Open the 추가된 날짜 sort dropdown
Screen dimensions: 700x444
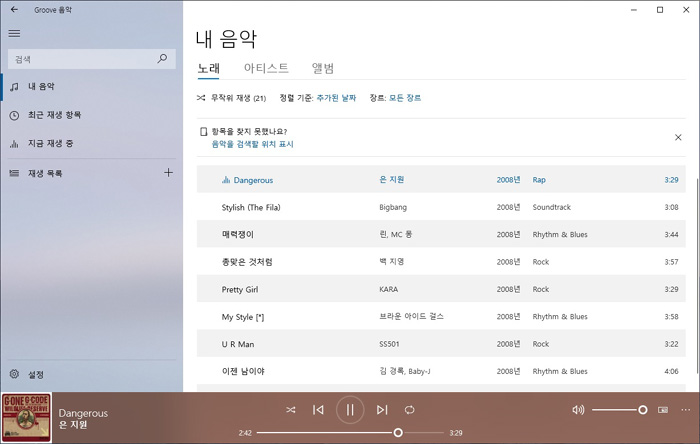pyautogui.click(x=336, y=98)
